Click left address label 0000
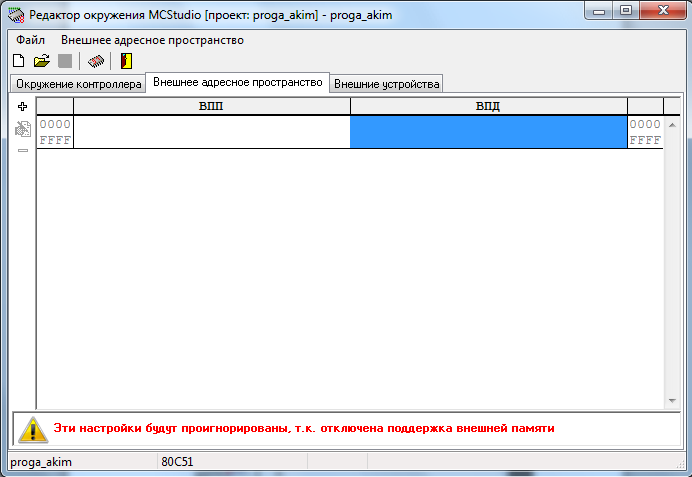692x477 pixels. point(55,124)
